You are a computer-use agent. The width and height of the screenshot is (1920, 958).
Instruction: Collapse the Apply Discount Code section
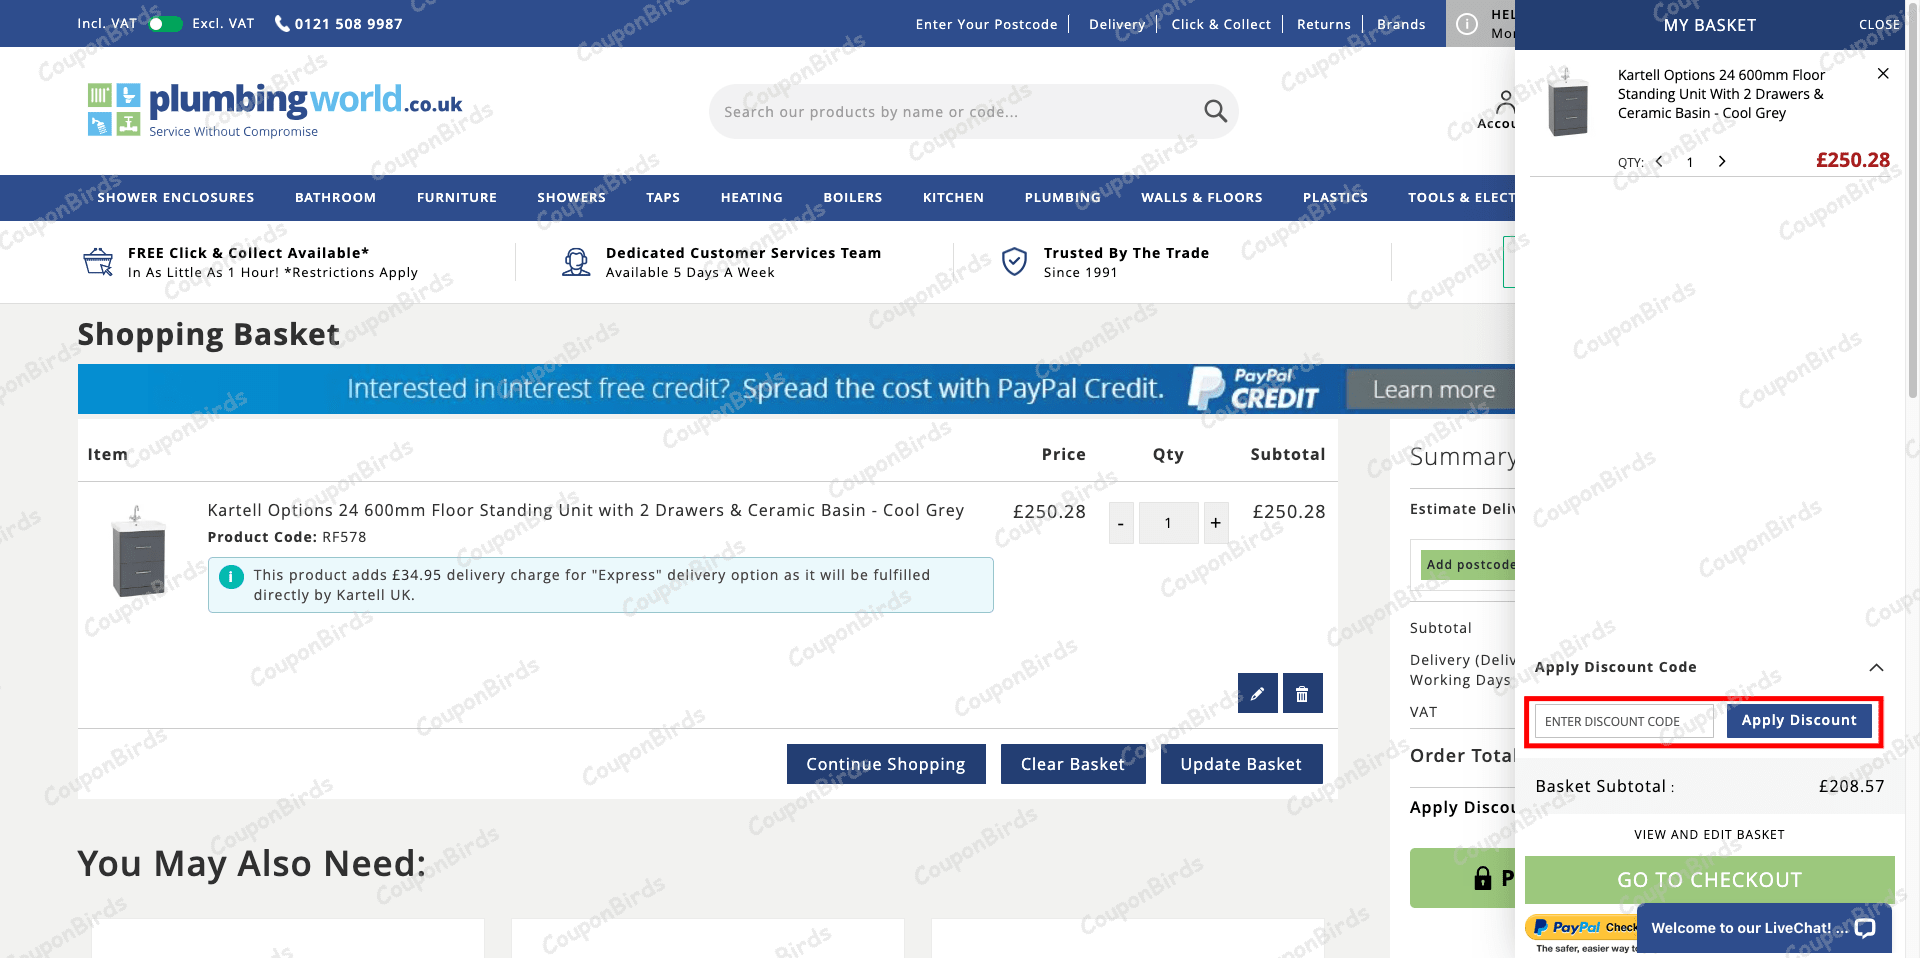(x=1877, y=667)
